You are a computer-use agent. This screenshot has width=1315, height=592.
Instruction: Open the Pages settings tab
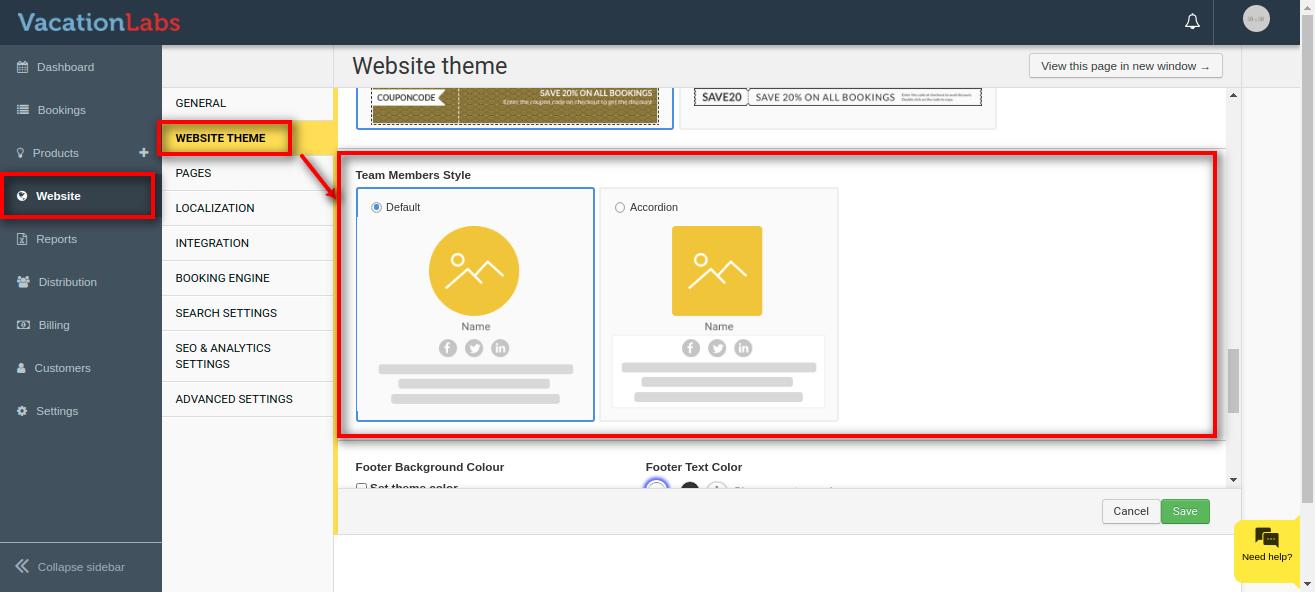[193, 173]
